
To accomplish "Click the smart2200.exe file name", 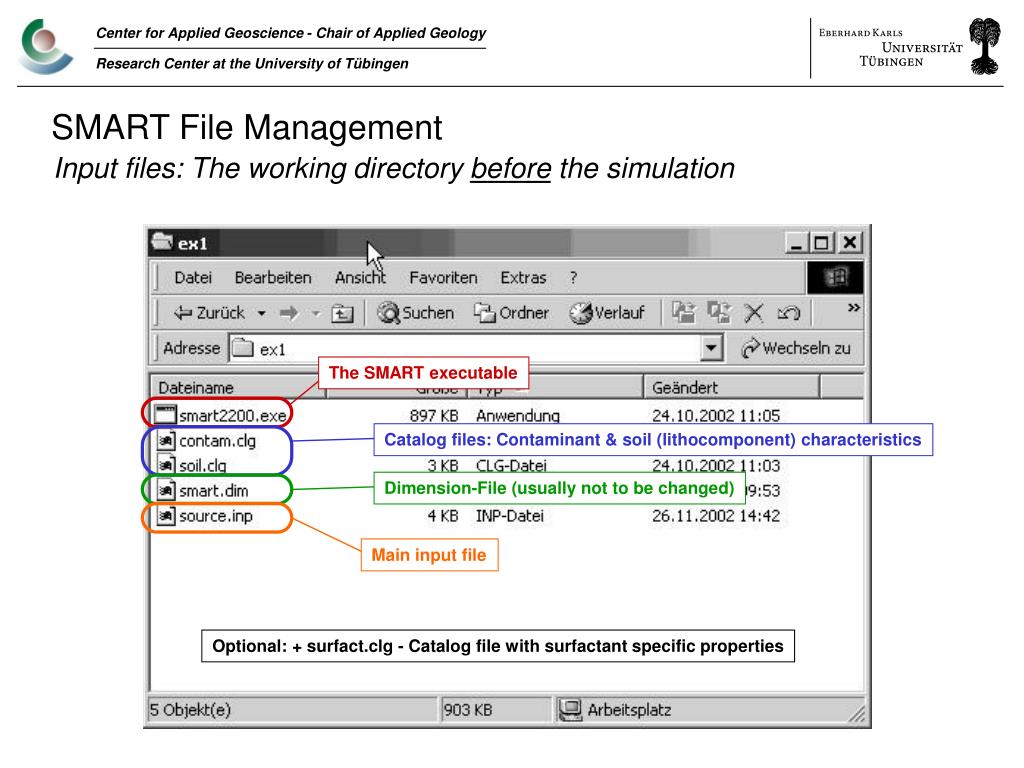I will pyautogui.click(x=233, y=415).
